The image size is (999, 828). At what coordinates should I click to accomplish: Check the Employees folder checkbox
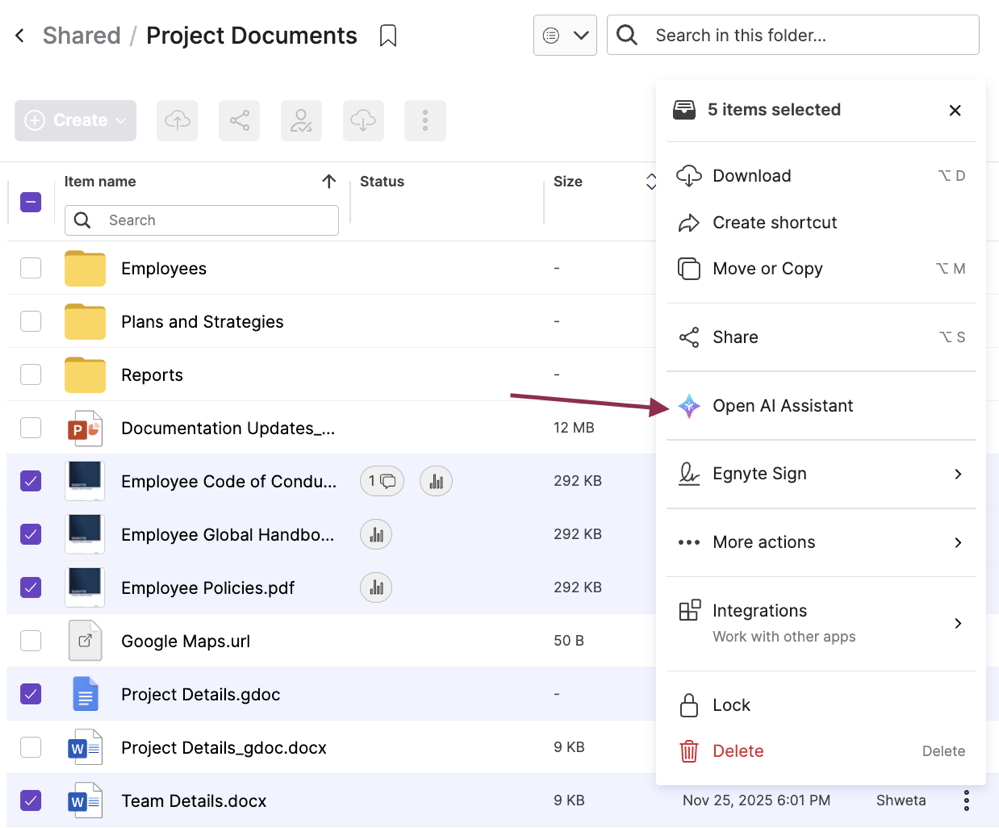(x=31, y=268)
